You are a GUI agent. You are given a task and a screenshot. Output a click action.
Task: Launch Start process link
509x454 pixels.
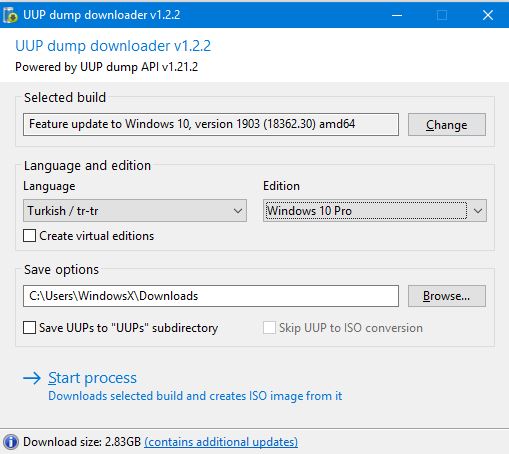pos(92,378)
